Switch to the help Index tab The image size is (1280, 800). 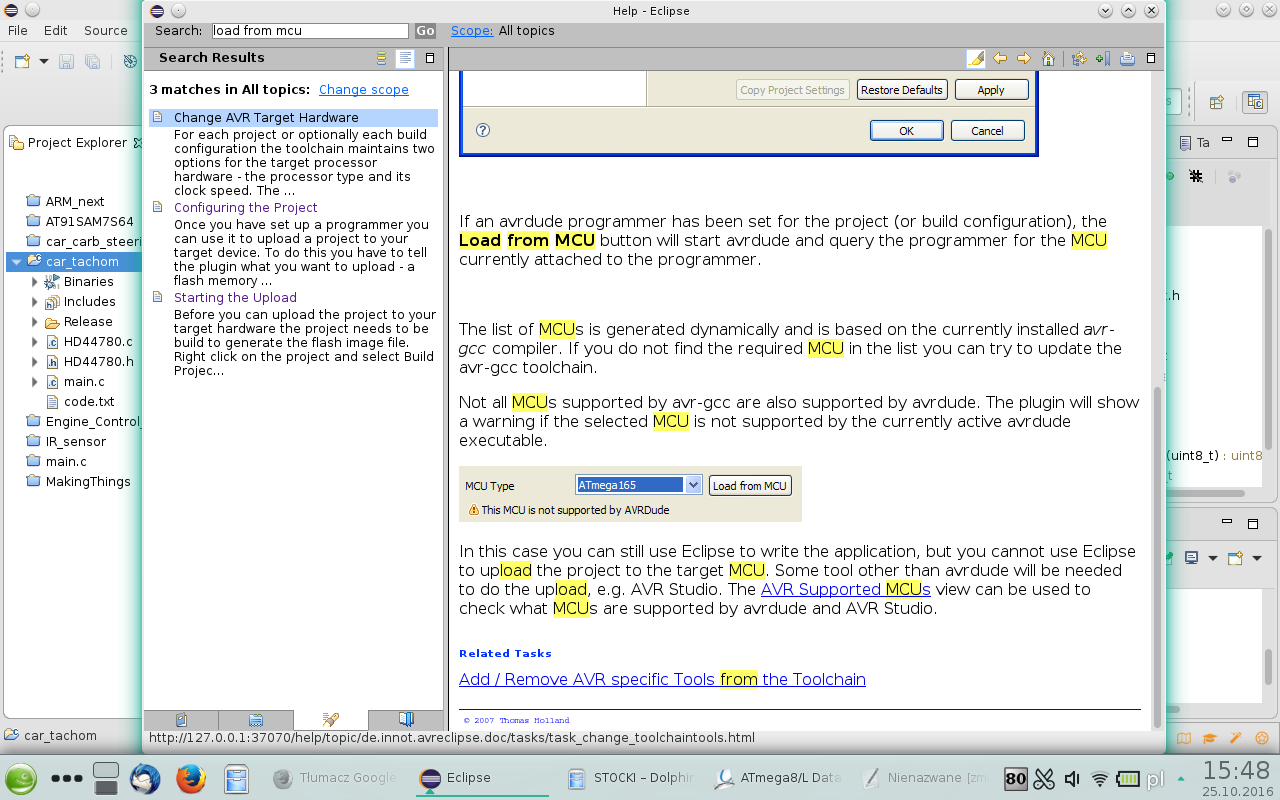click(256, 720)
